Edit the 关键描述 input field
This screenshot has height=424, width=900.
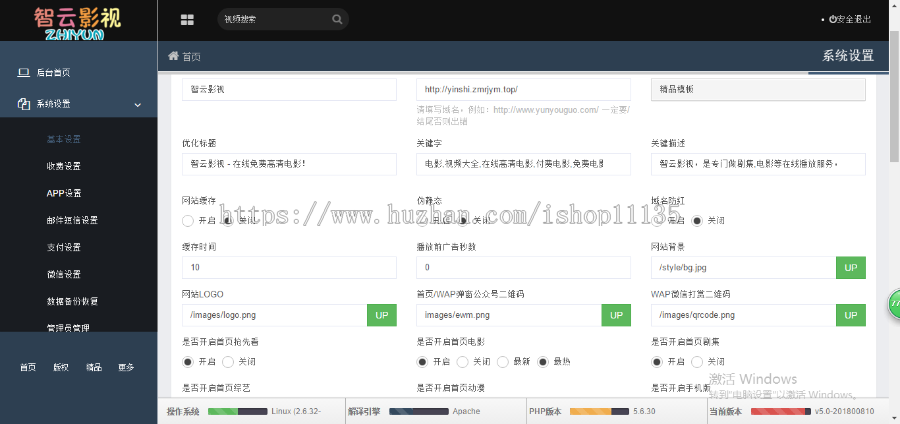coord(758,164)
